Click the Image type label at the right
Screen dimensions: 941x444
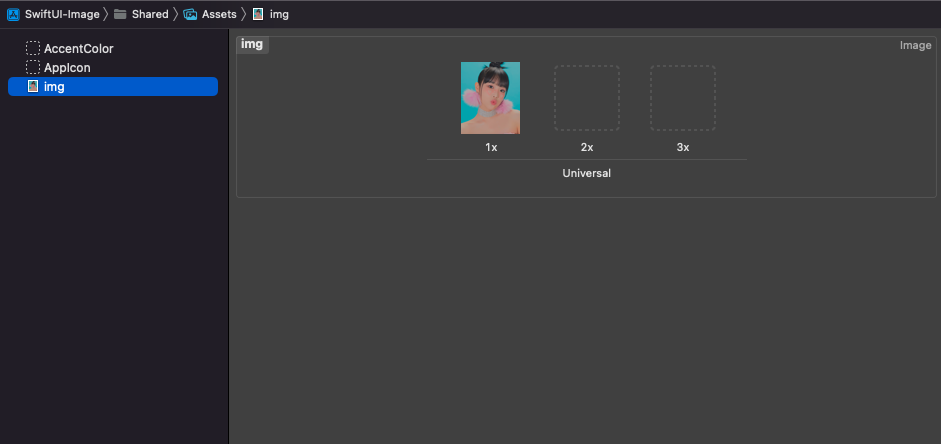click(x=915, y=46)
